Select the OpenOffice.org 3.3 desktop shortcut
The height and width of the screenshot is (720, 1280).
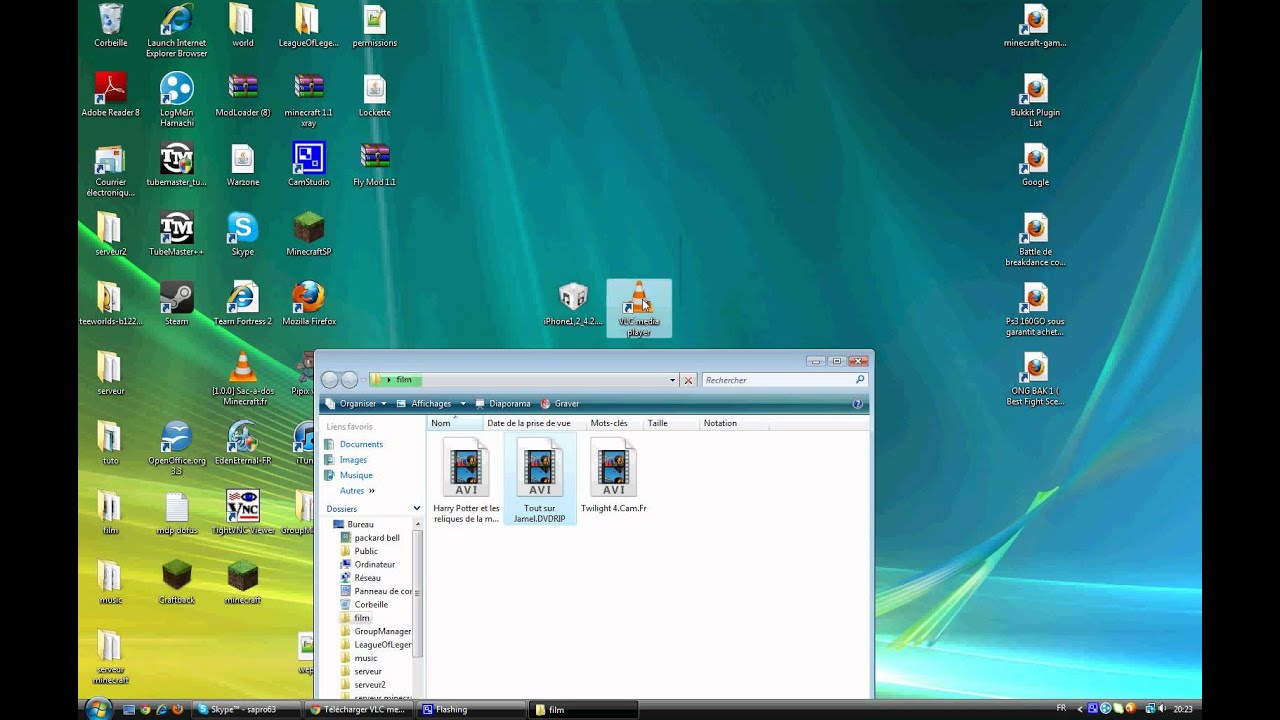click(x=176, y=448)
